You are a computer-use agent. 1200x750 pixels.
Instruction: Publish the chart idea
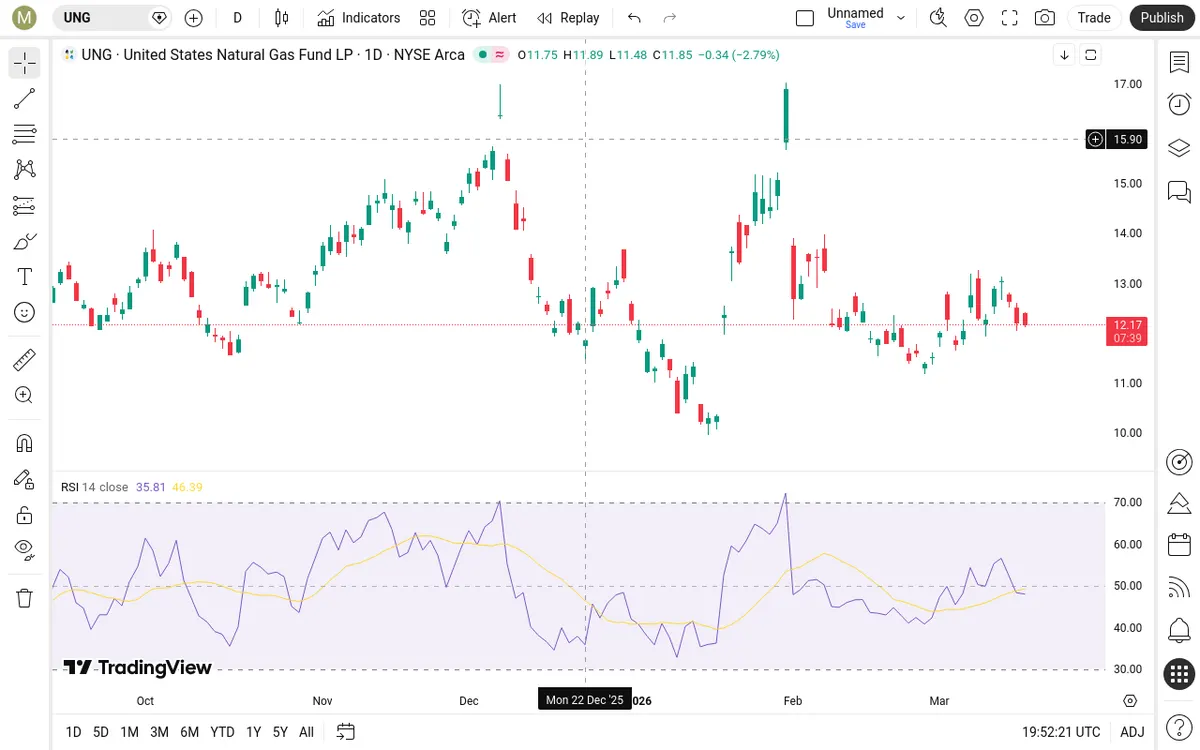1162,18
